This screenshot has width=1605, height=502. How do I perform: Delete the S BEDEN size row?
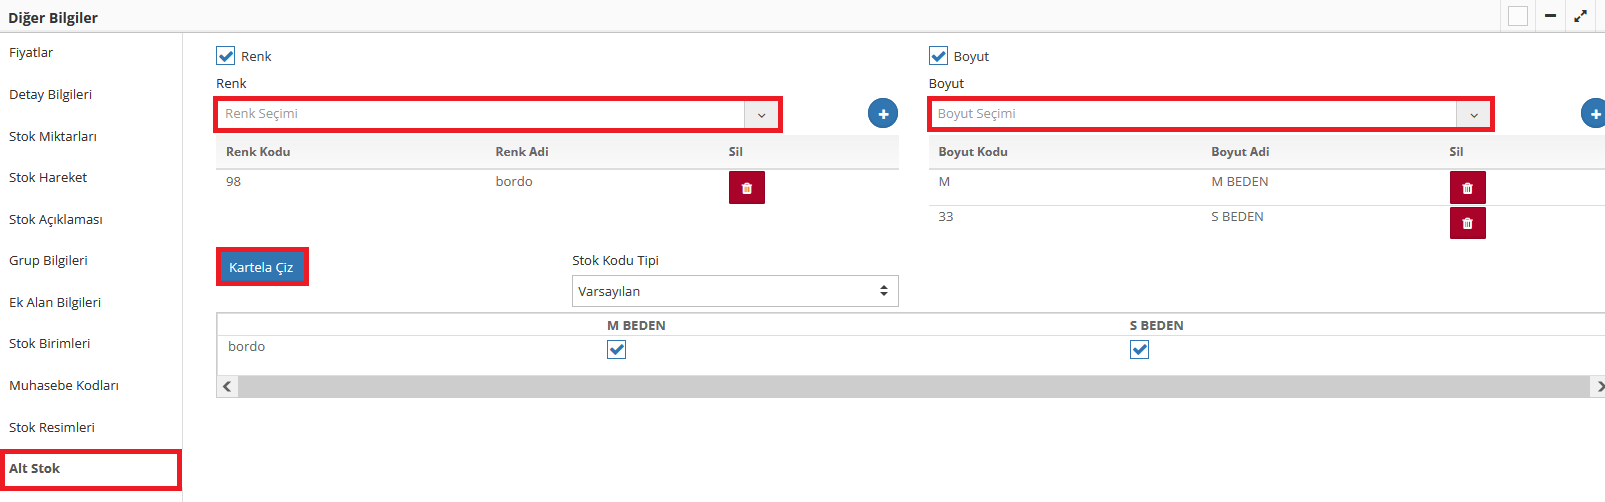click(x=1467, y=223)
